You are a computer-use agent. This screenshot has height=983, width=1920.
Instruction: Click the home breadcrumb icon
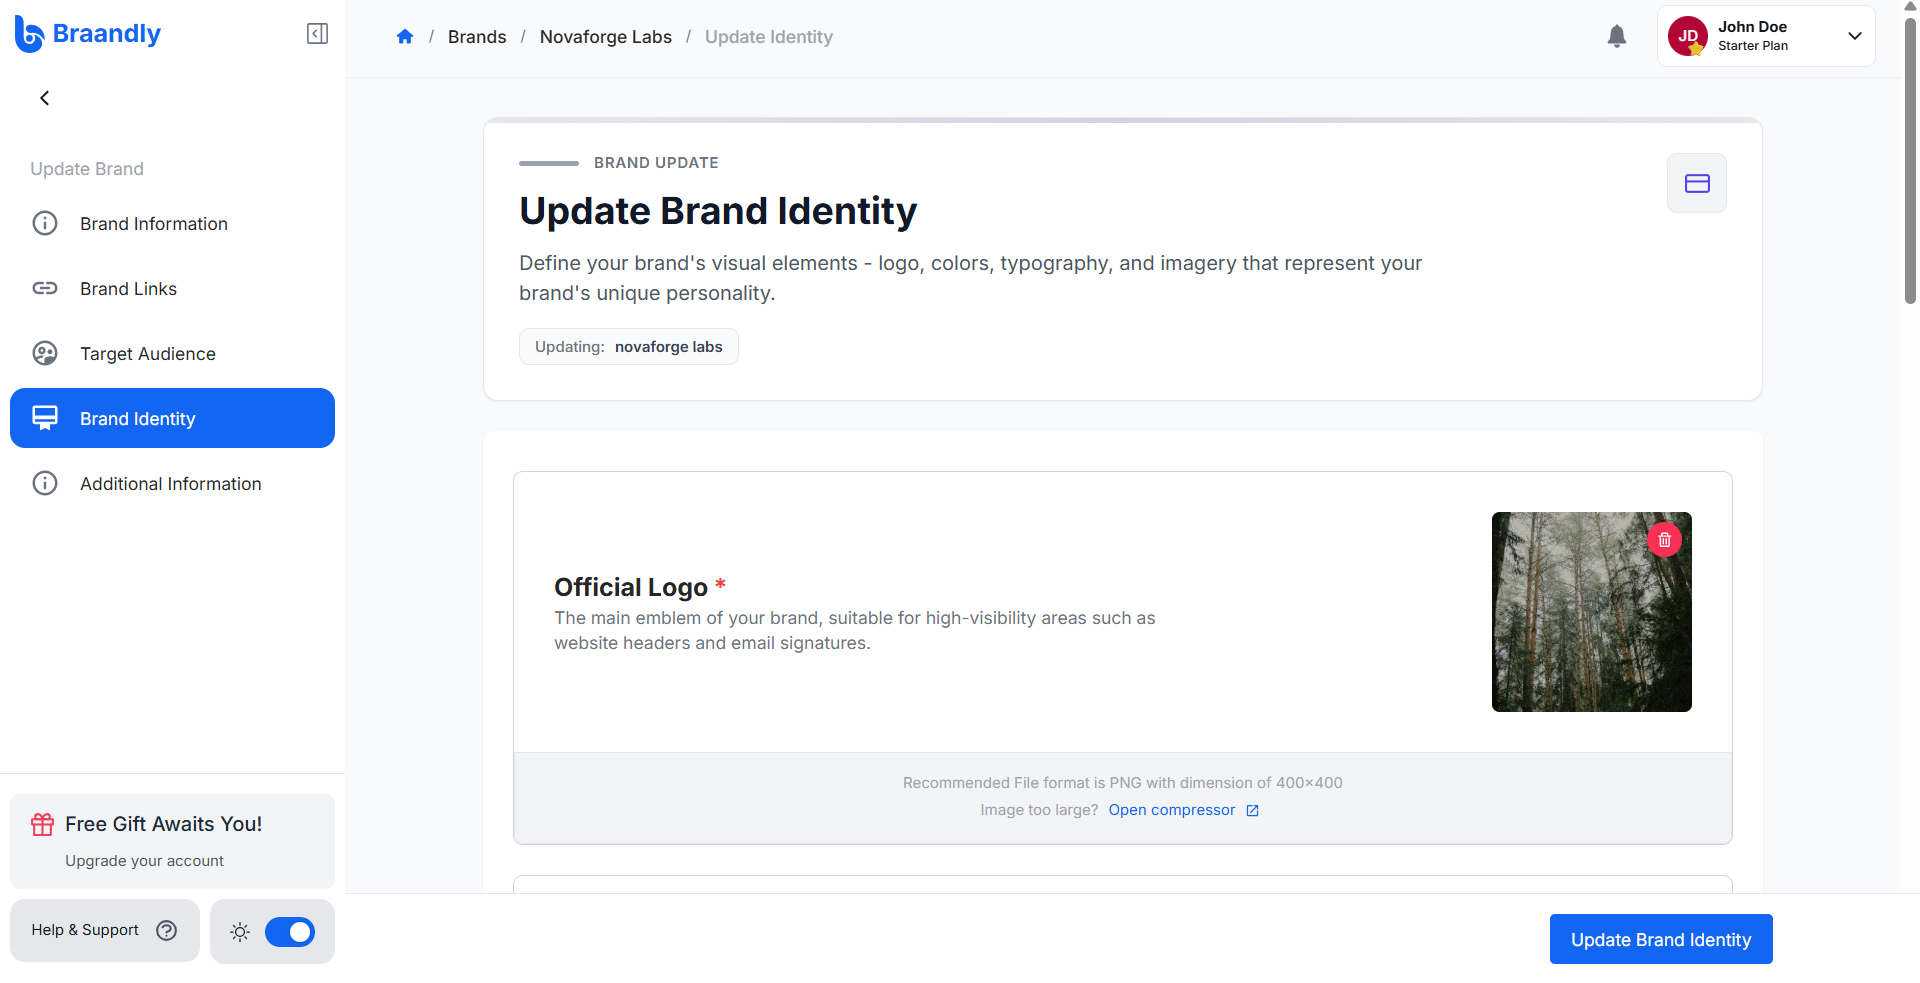[x=405, y=37]
